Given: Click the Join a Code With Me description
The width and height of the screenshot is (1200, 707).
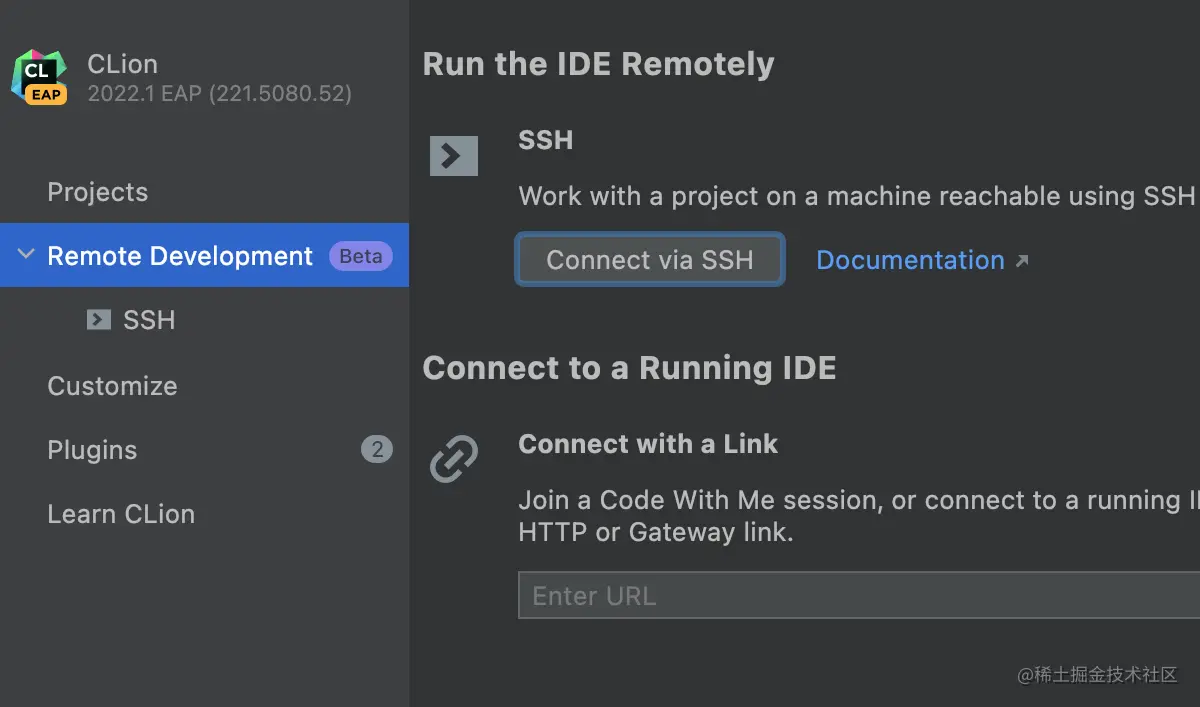Looking at the screenshot, I should [859, 516].
